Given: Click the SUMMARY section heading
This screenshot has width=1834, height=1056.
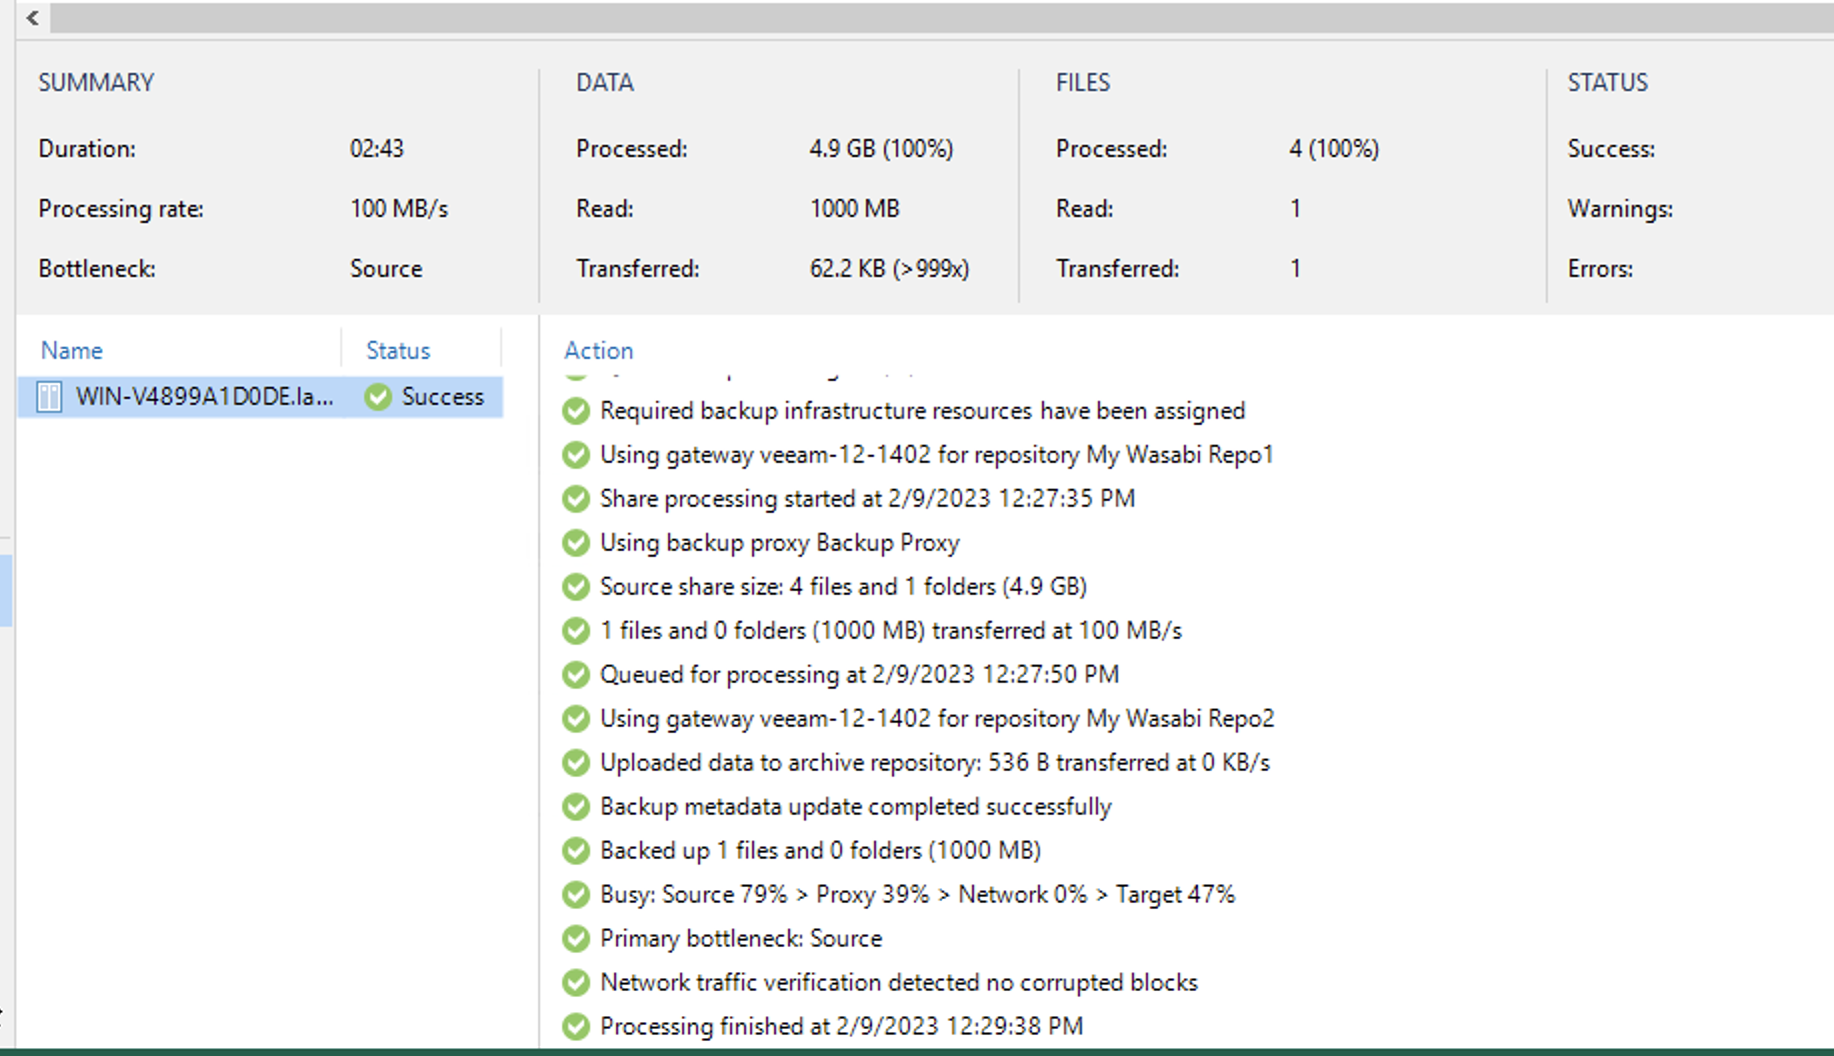Looking at the screenshot, I should tap(96, 82).
